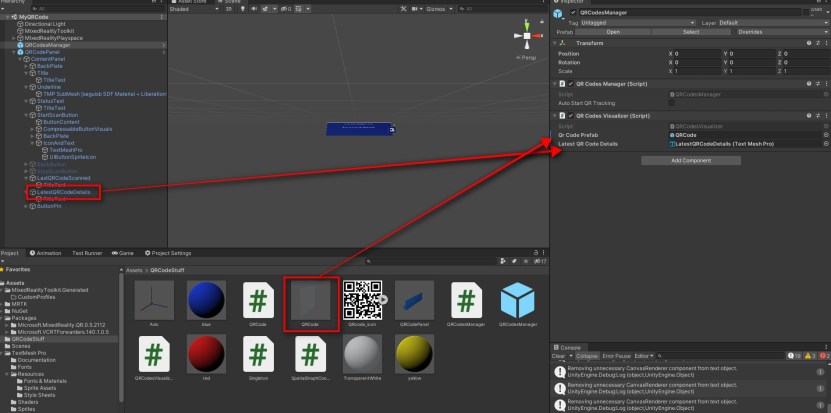Open Transform component preset icon
Image resolution: width=831 pixels, height=413 pixels.
pyautogui.click(x=818, y=43)
